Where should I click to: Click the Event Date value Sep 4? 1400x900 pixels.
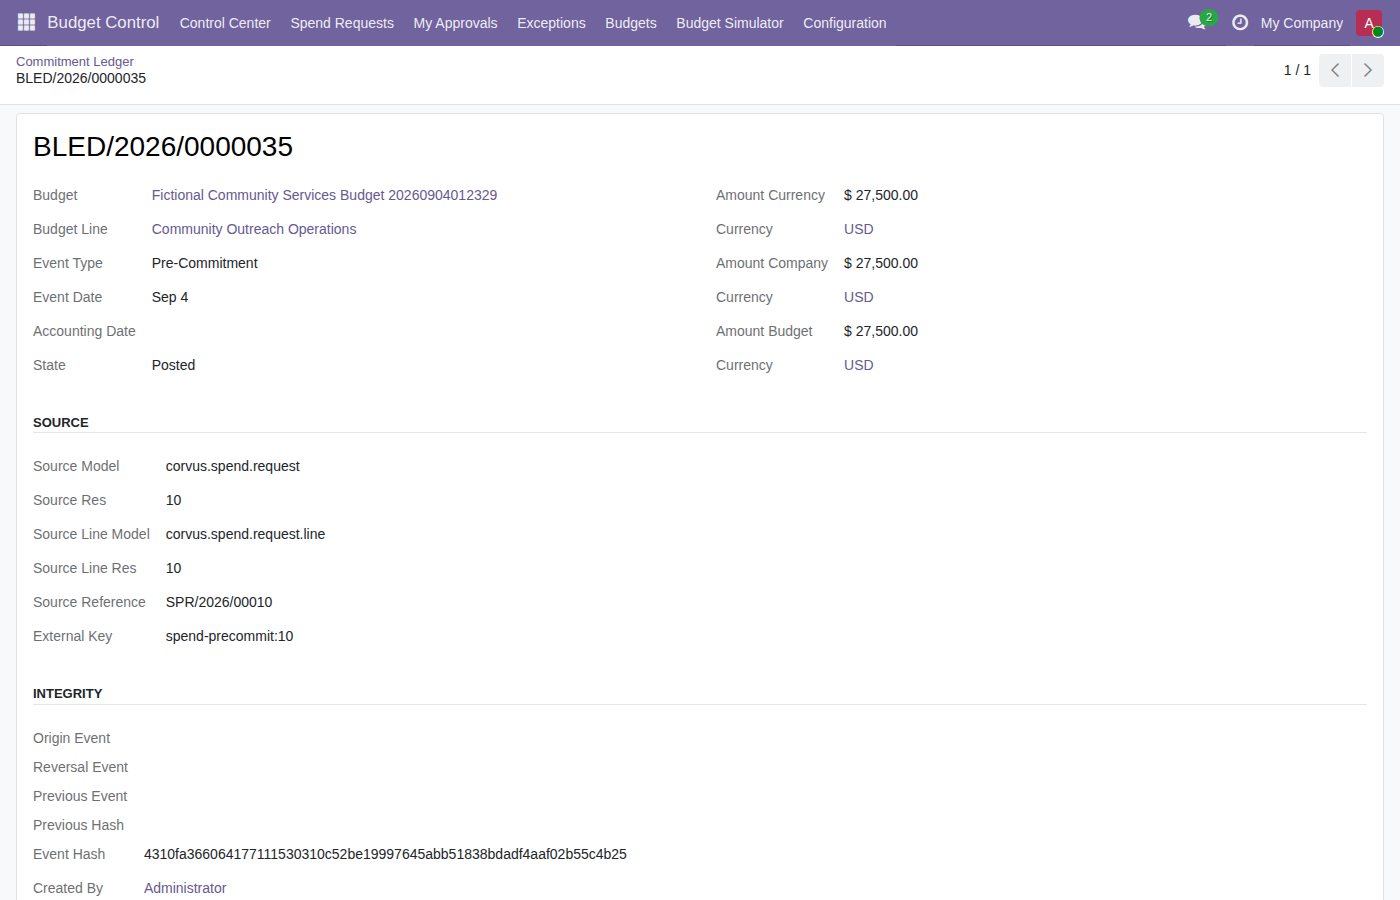click(170, 297)
